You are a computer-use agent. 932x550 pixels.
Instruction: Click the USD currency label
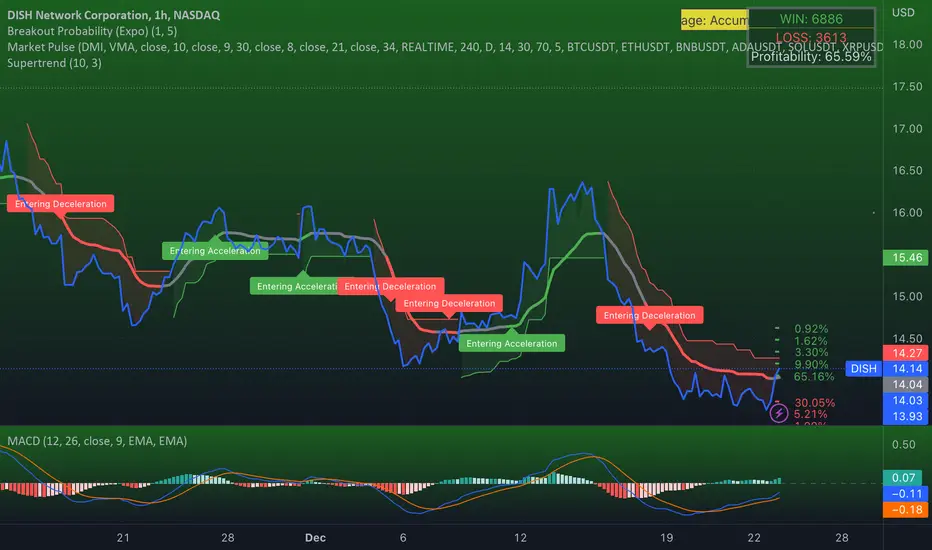click(x=903, y=12)
